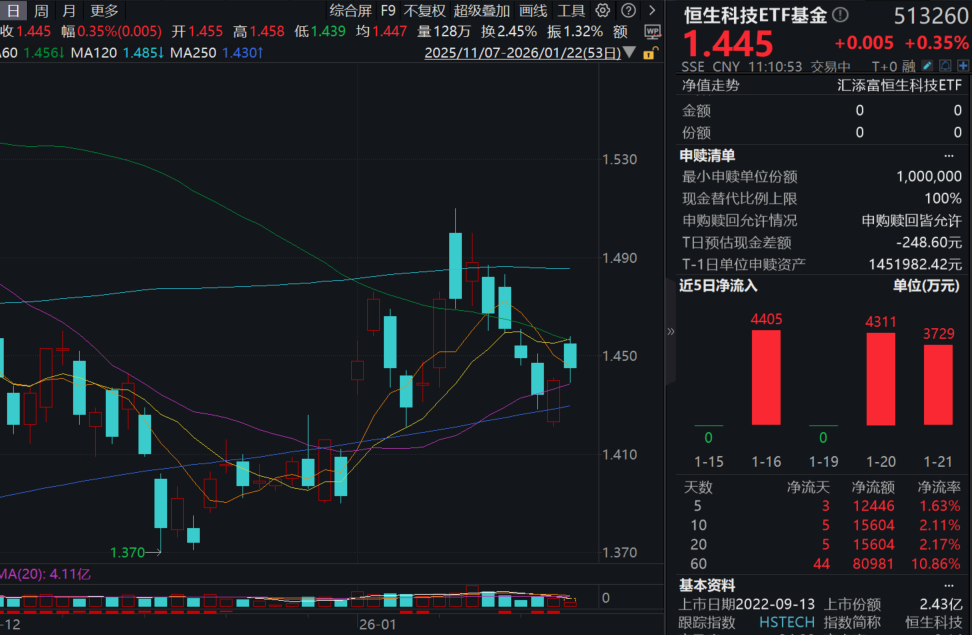Click the 60-day net inflow amount 80981
This screenshot has height=635, width=972.
tap(873, 564)
